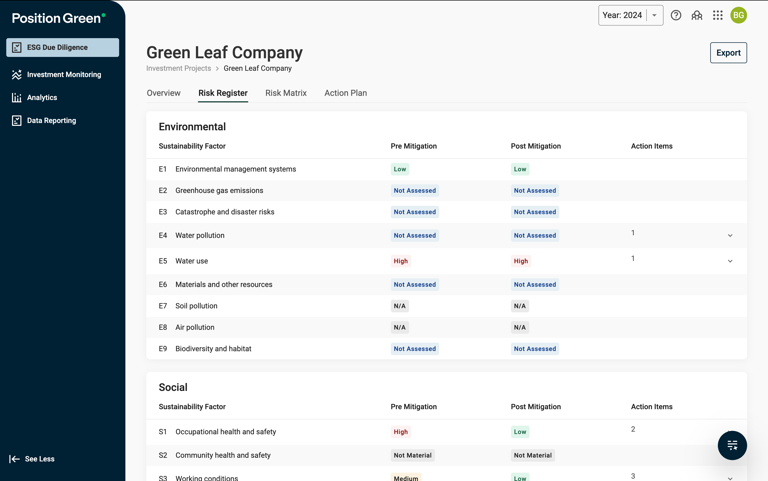
Task: Click Community health and safety factor
Action: (x=223, y=456)
